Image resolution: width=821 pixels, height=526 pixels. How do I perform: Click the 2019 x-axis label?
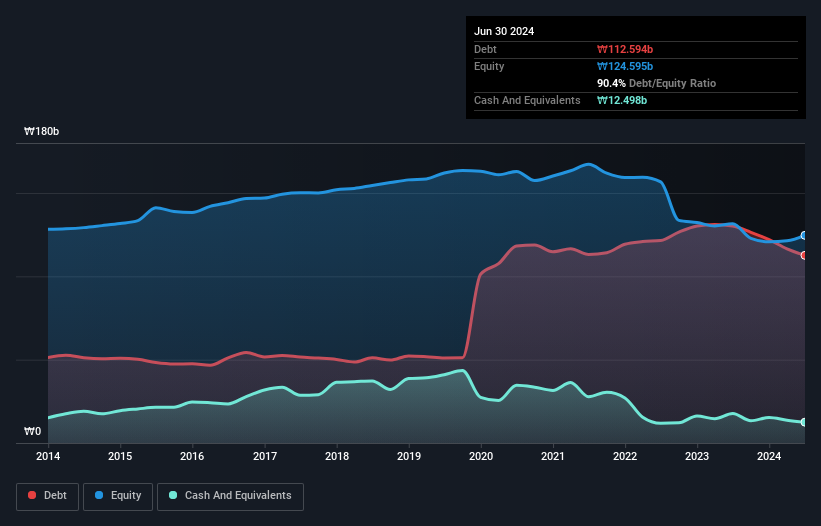tap(409, 456)
